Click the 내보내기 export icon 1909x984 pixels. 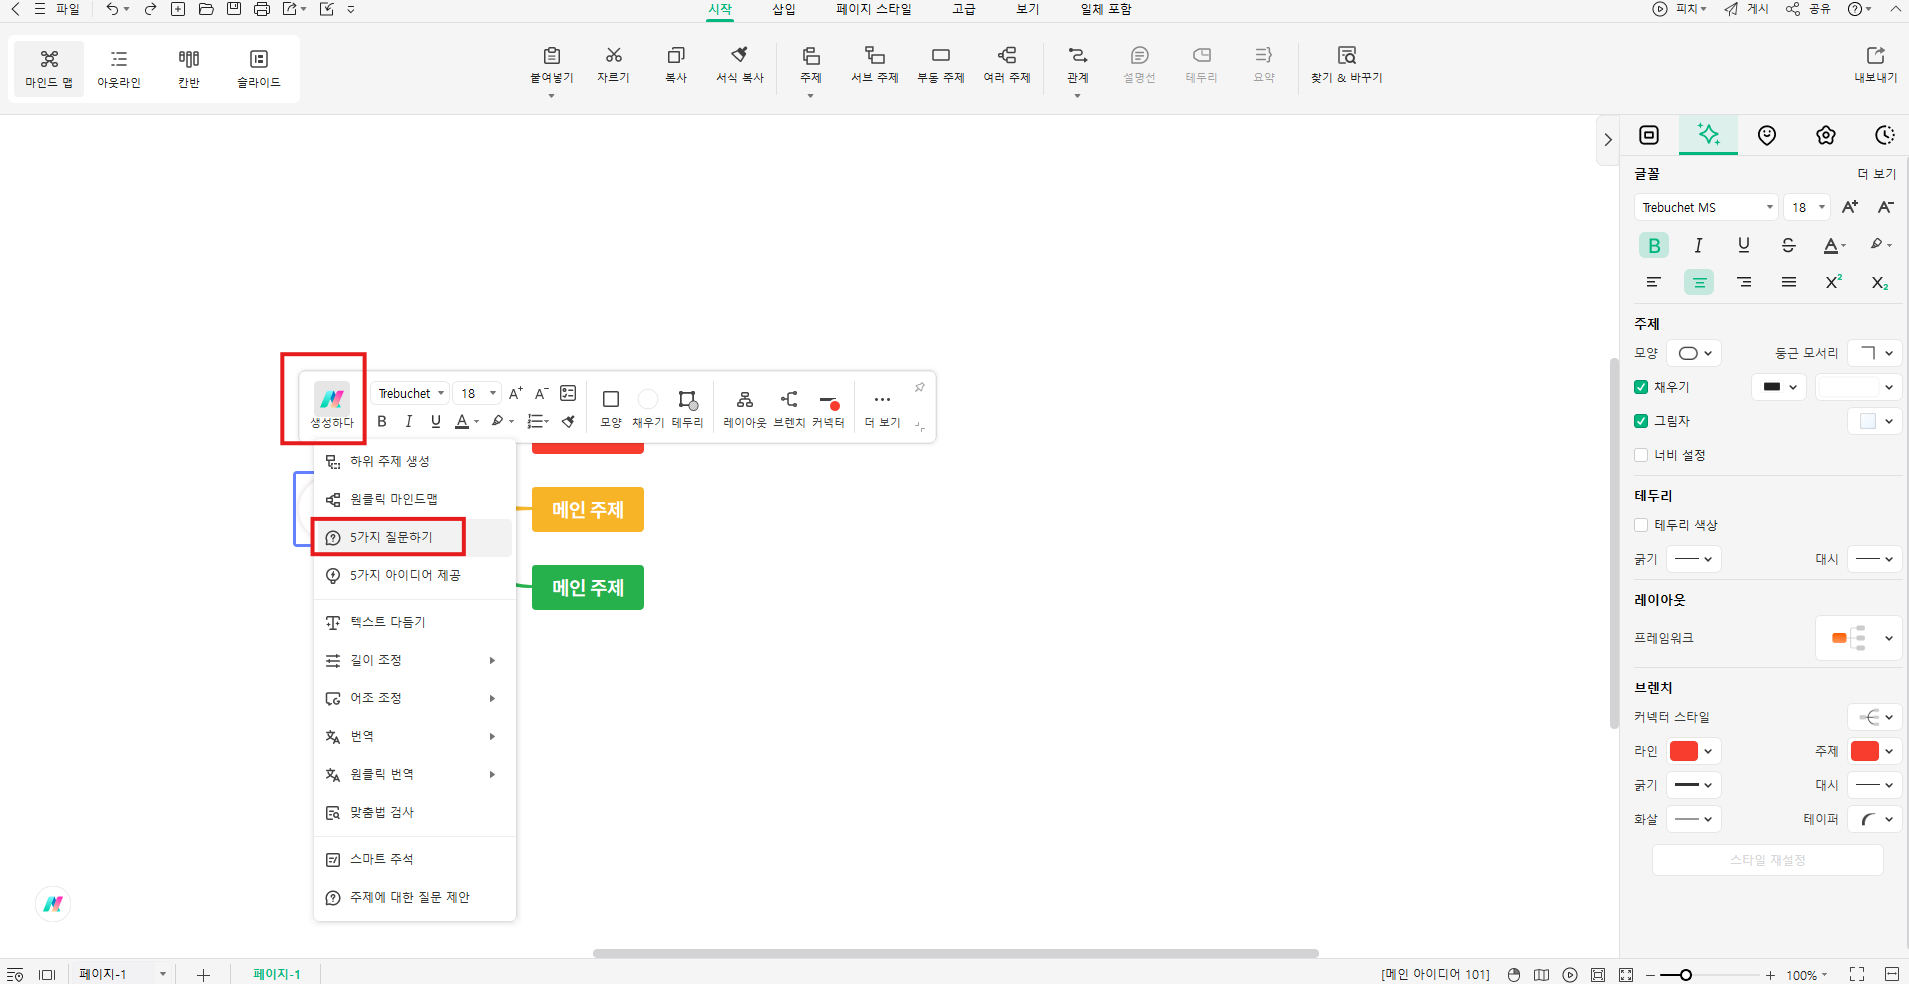tap(1876, 64)
